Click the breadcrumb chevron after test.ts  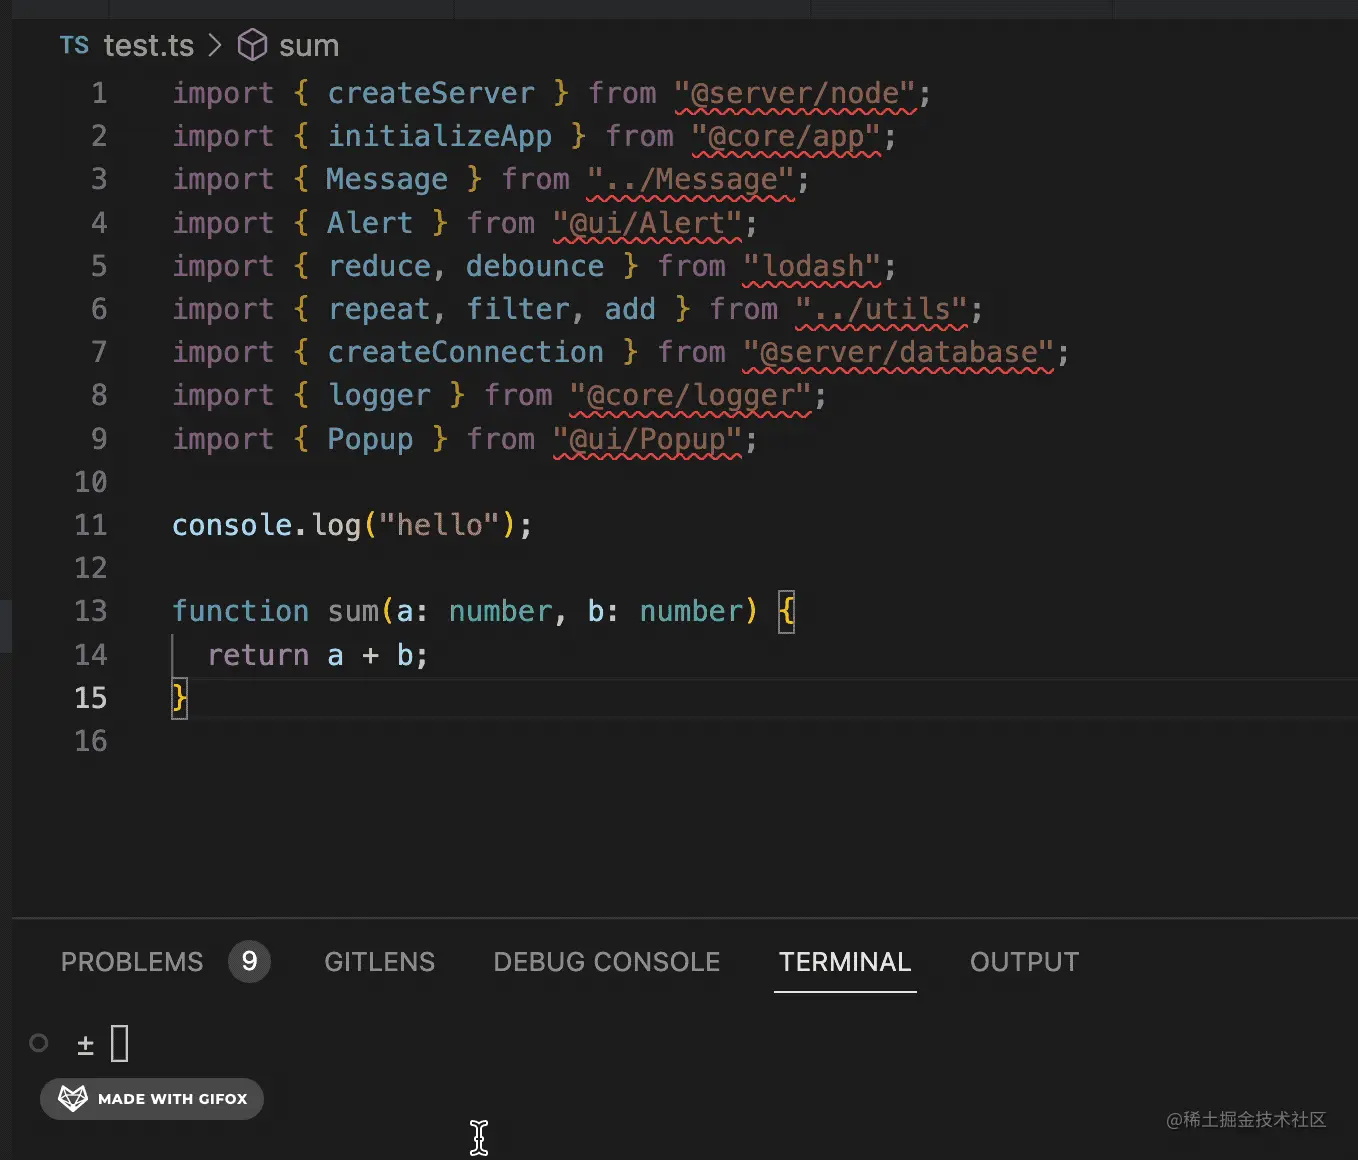click(x=215, y=45)
